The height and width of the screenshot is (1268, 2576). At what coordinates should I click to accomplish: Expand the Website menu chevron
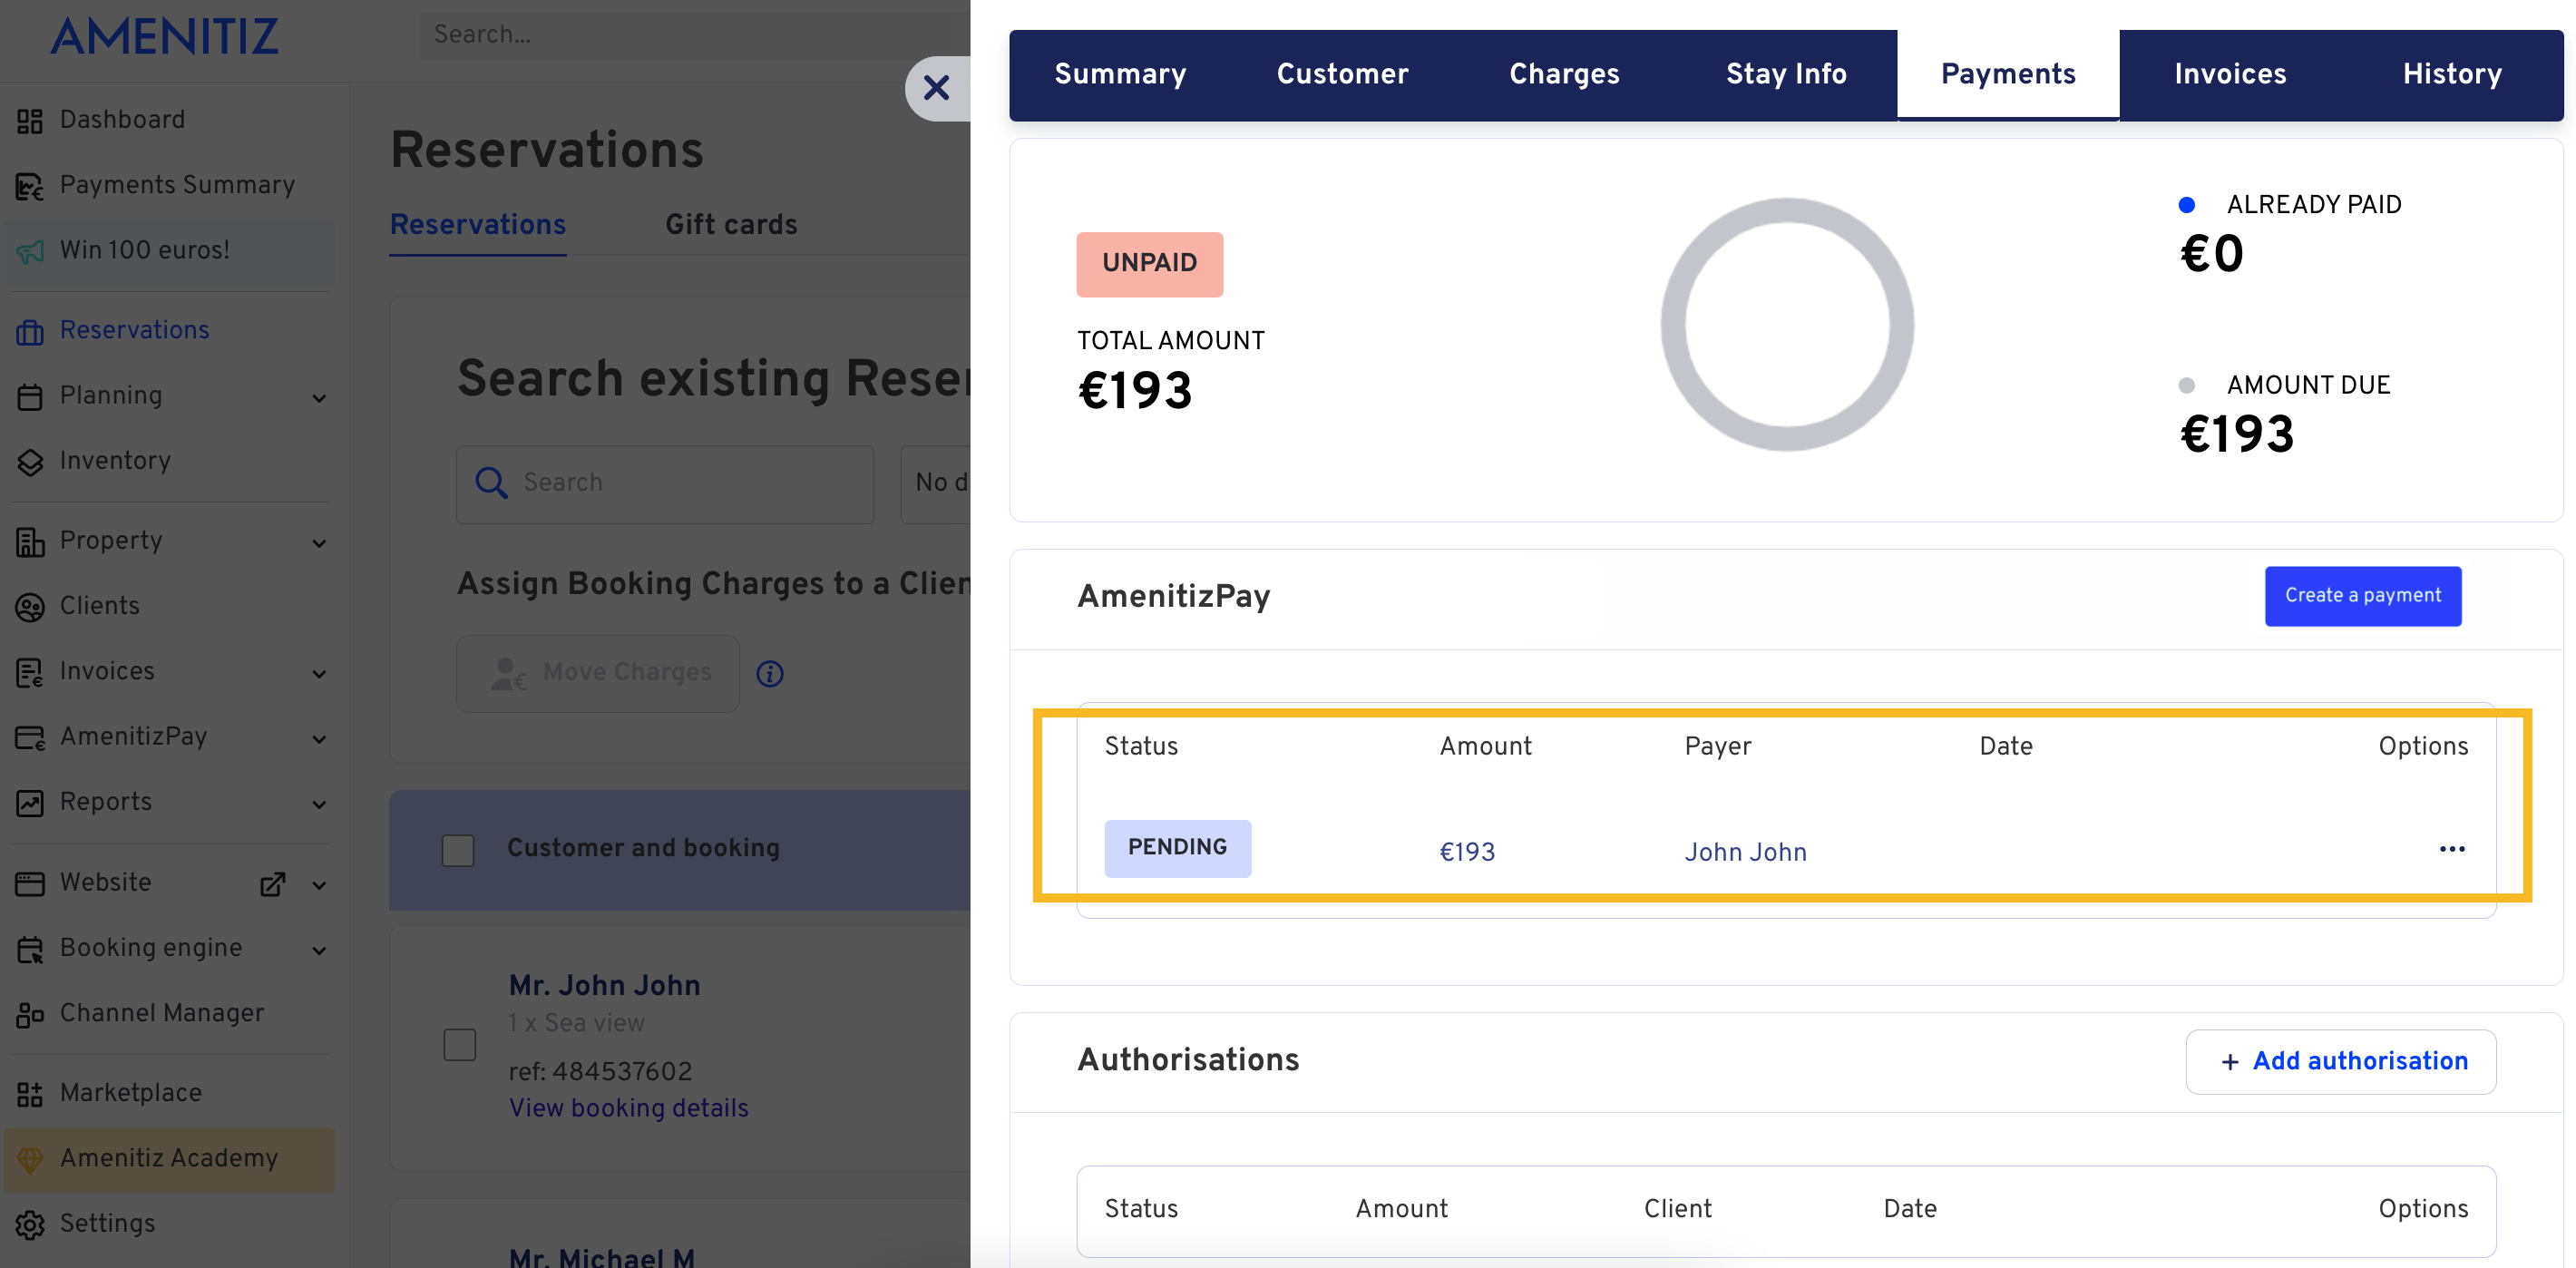click(319, 885)
